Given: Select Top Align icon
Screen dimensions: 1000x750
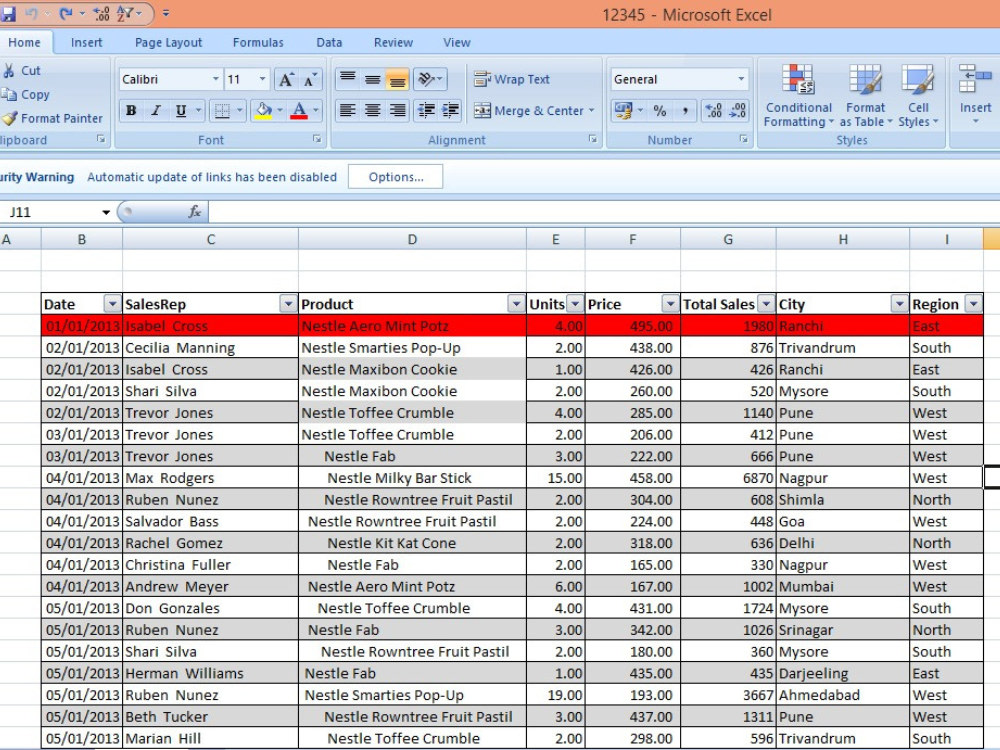Looking at the screenshot, I should pos(348,79).
